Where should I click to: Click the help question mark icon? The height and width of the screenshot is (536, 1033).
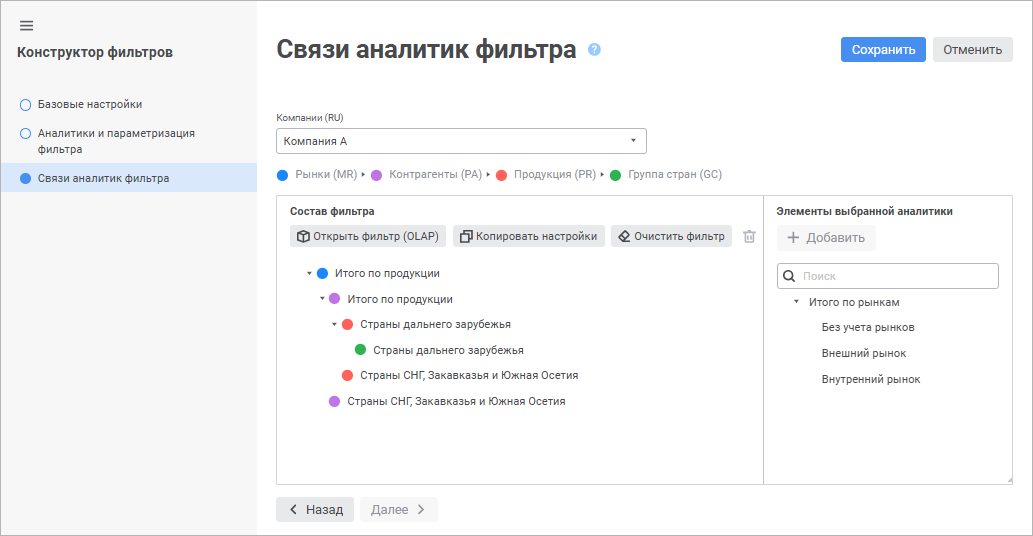click(x=594, y=49)
